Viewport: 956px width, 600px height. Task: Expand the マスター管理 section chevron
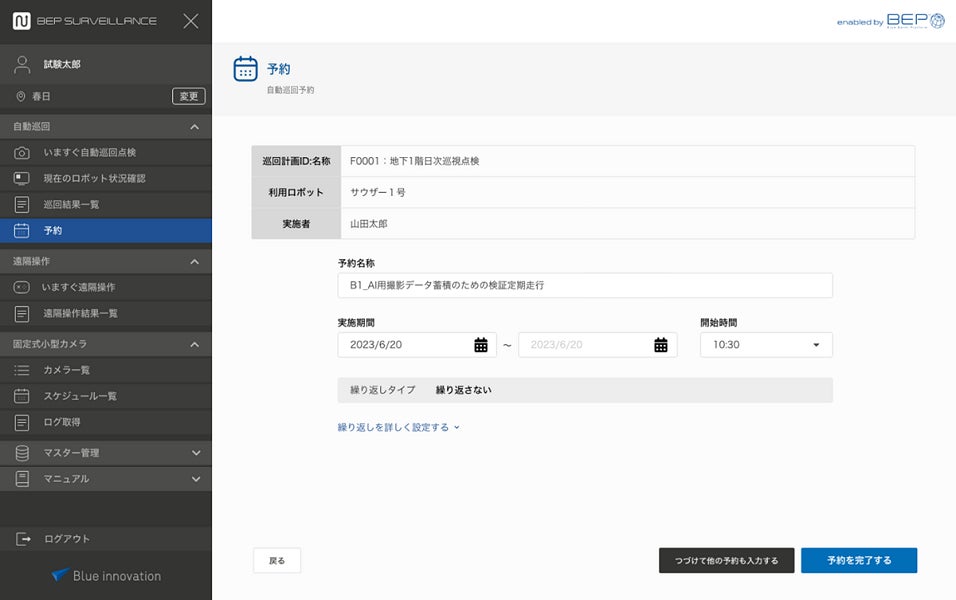pos(196,453)
